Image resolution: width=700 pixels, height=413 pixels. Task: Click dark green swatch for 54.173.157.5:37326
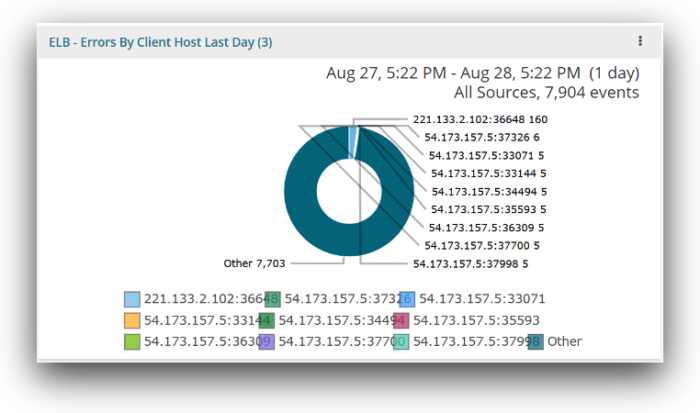(273, 298)
